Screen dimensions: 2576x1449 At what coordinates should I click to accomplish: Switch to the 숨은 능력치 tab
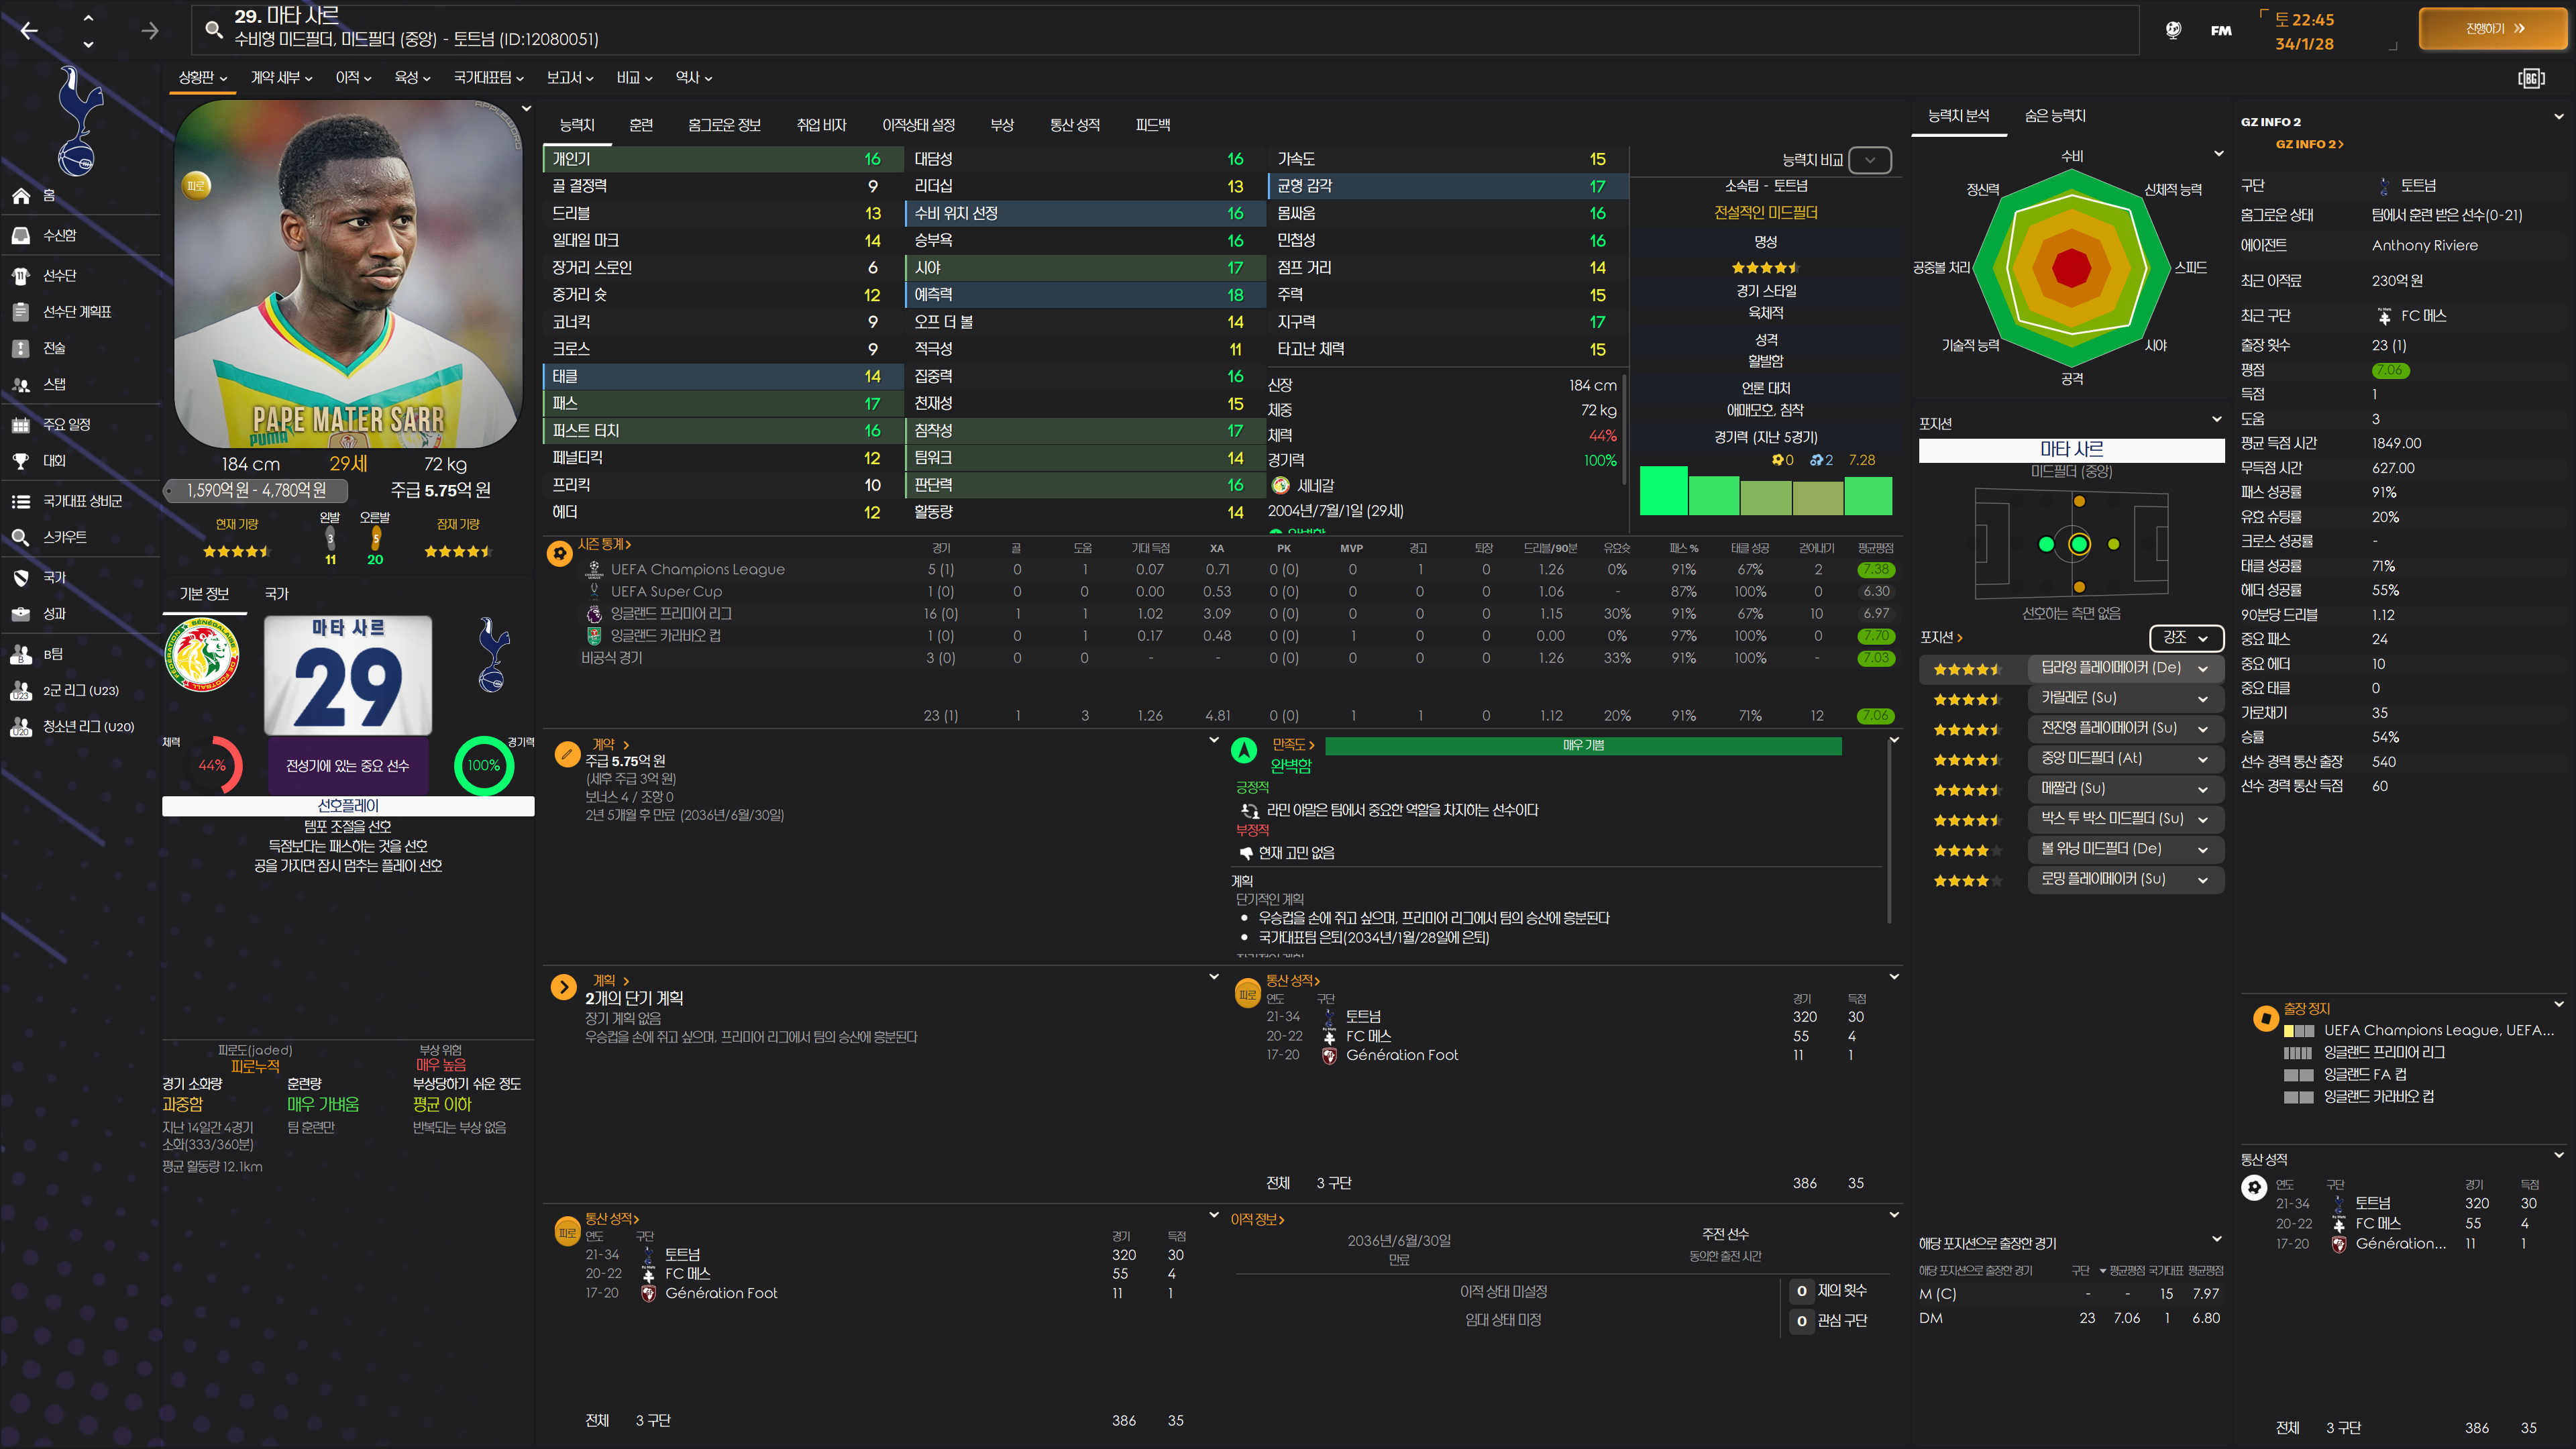[2054, 116]
